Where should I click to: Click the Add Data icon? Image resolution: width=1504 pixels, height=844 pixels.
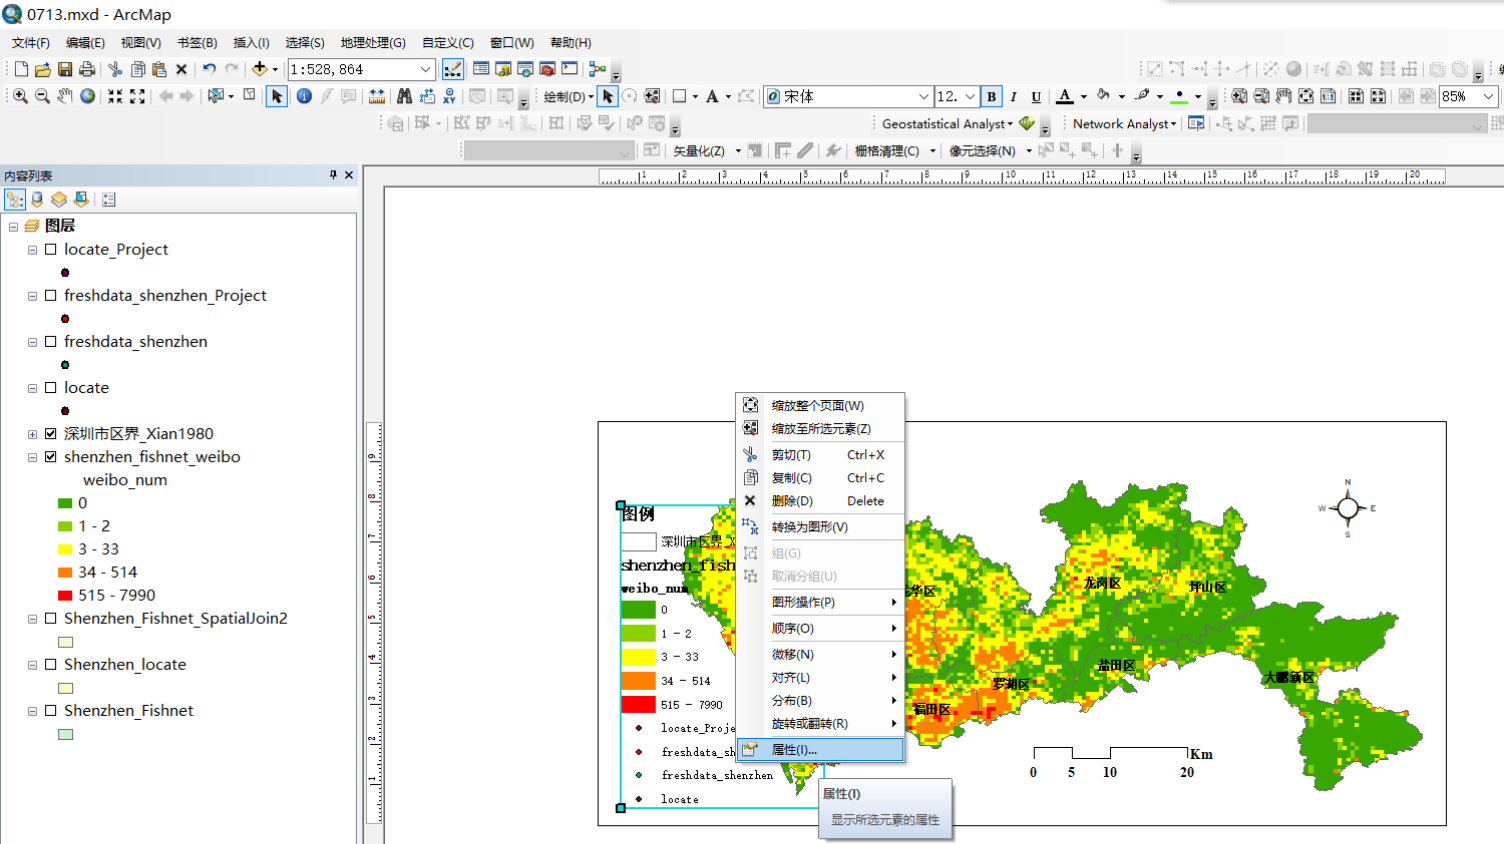pyautogui.click(x=260, y=69)
